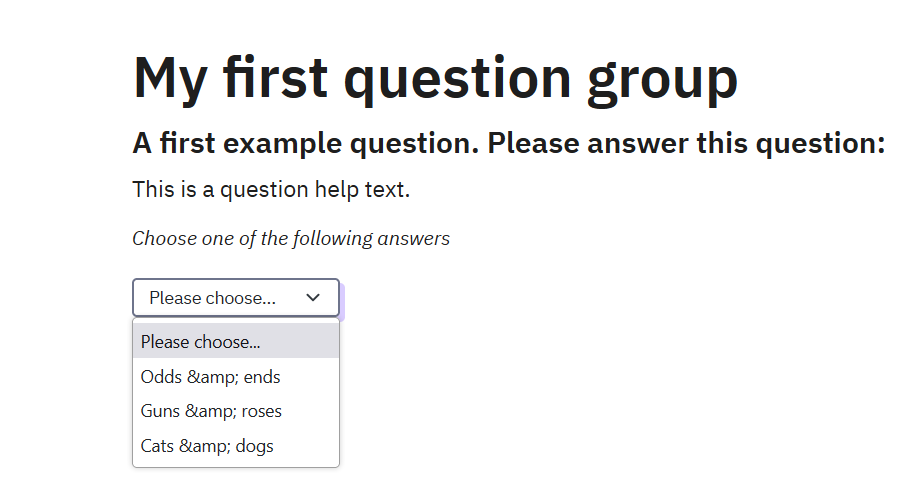Click the word "roses" in the answer list

click(260, 411)
